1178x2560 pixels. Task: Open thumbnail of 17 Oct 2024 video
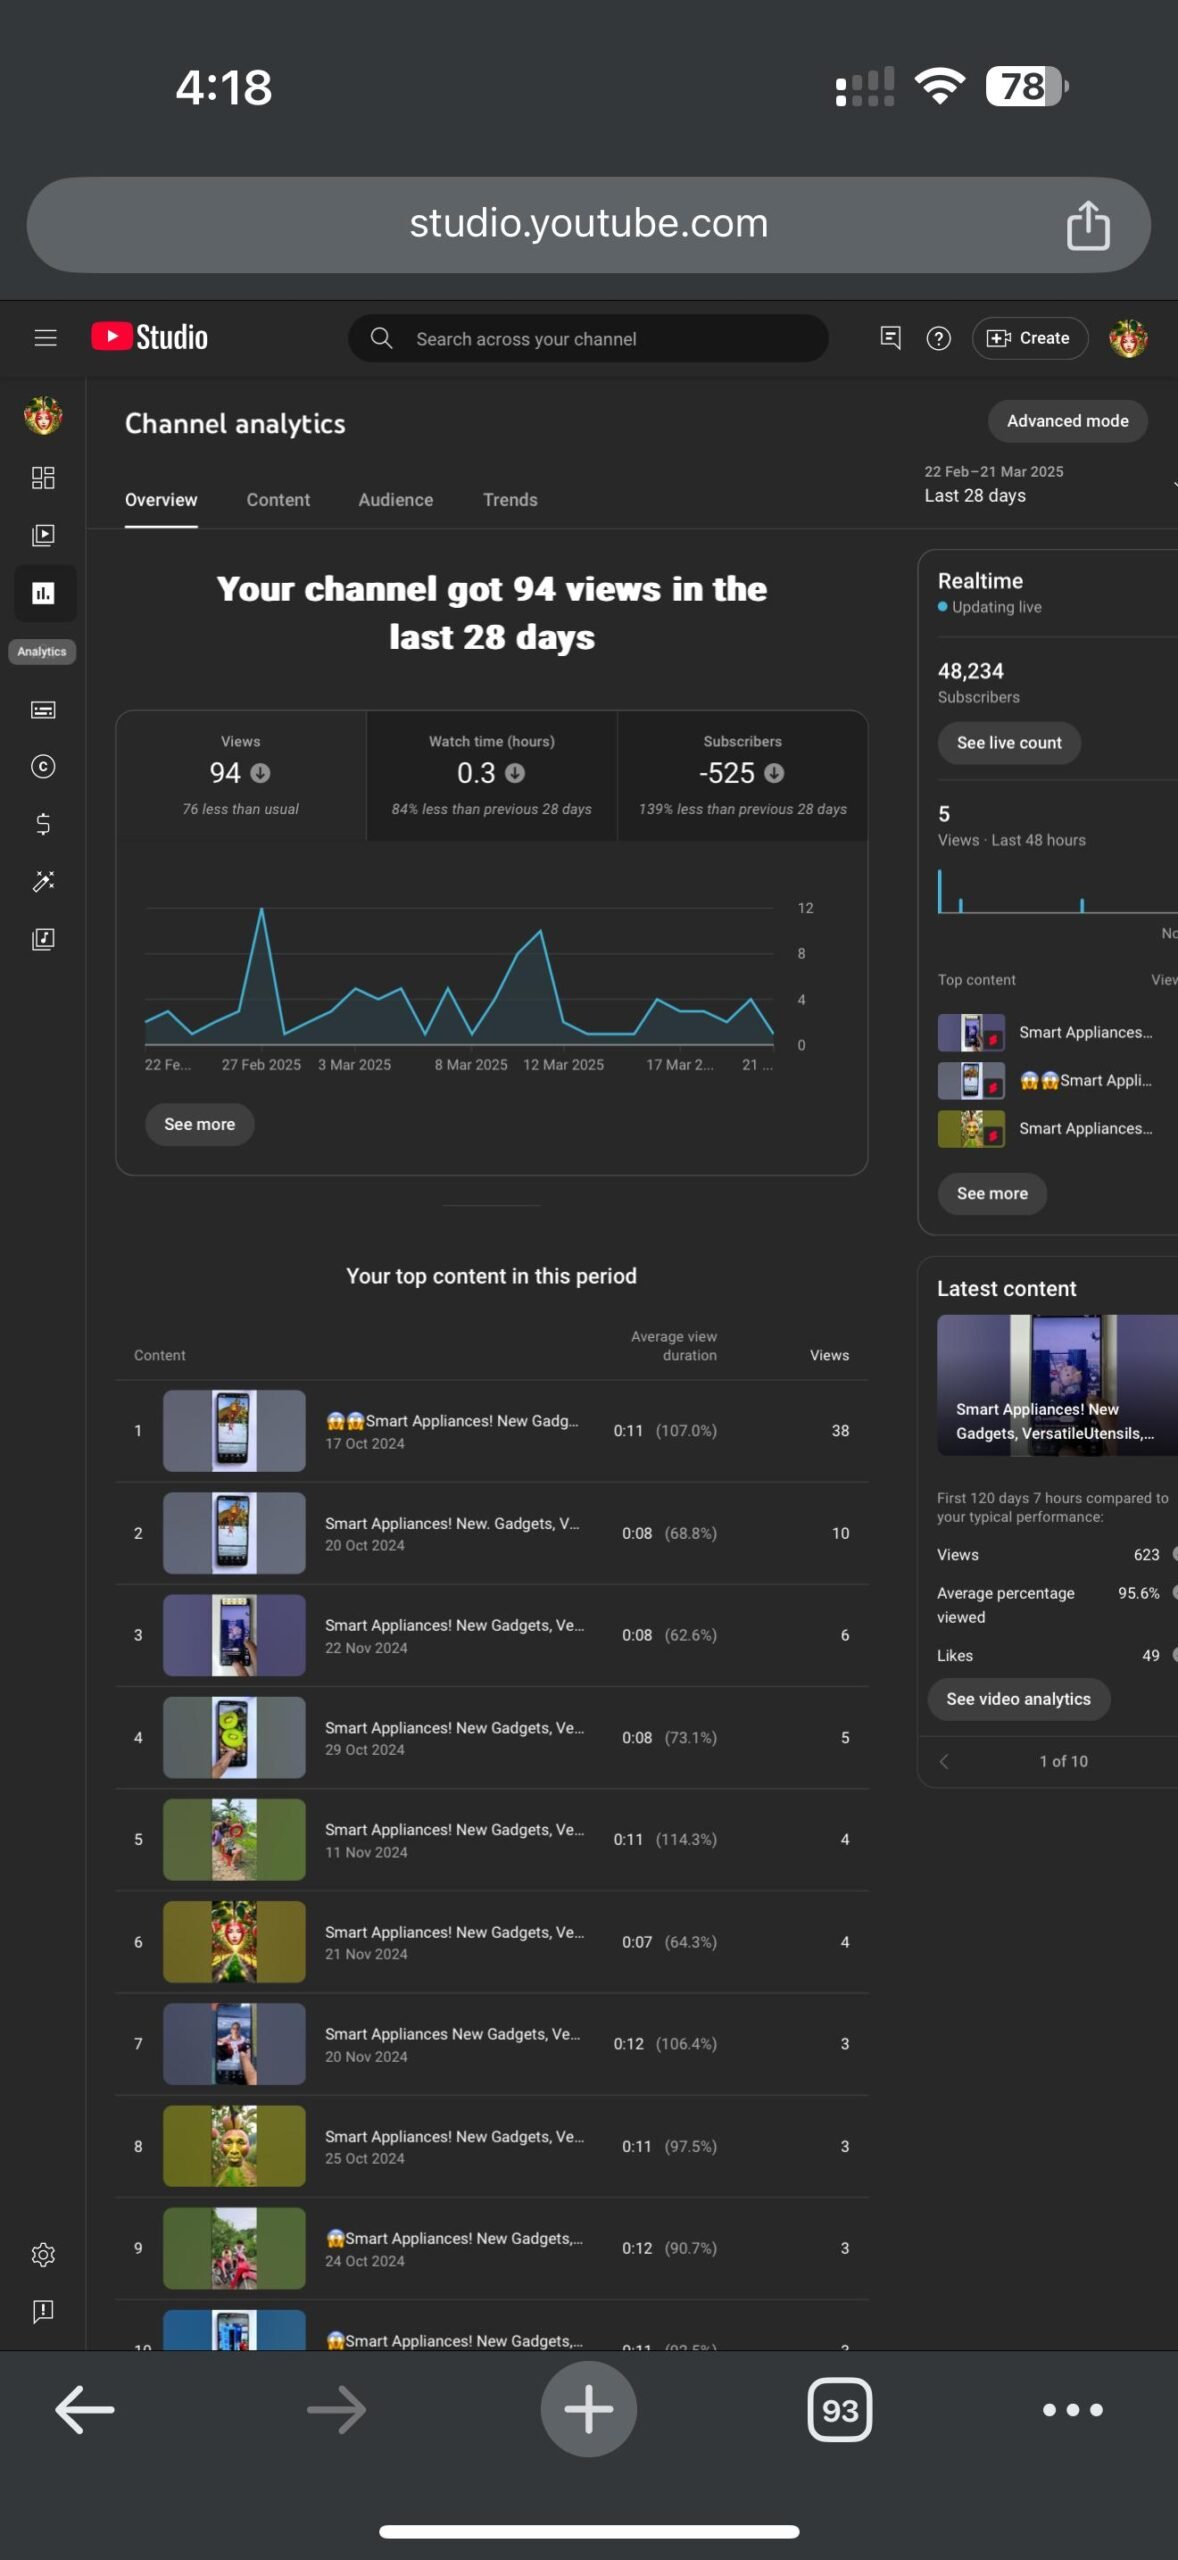pos(234,1431)
